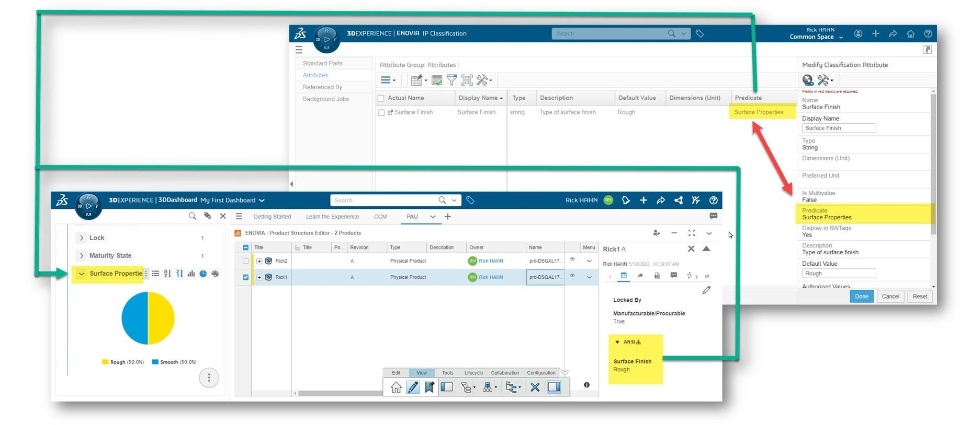Click the Home icon in the Product Structure action bar
This screenshot has width=960, height=425.
point(396,387)
